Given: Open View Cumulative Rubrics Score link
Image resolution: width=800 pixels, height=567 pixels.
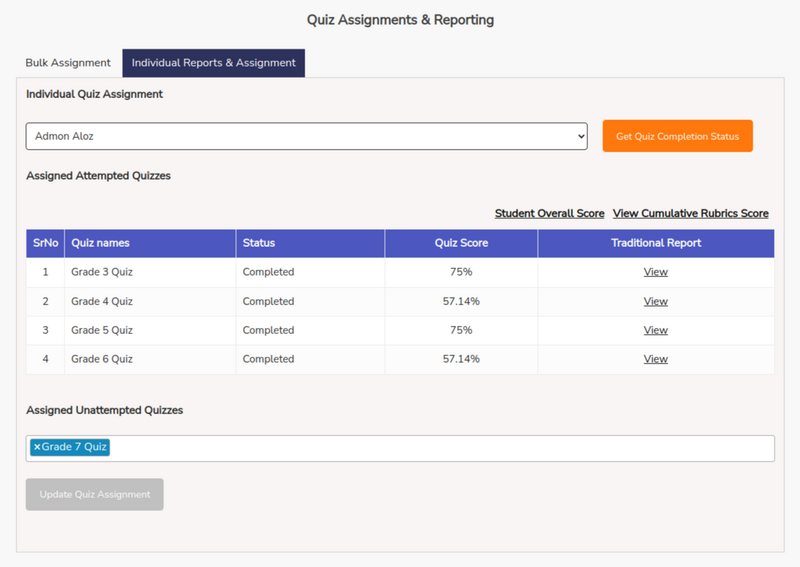Looking at the screenshot, I should (x=690, y=213).
